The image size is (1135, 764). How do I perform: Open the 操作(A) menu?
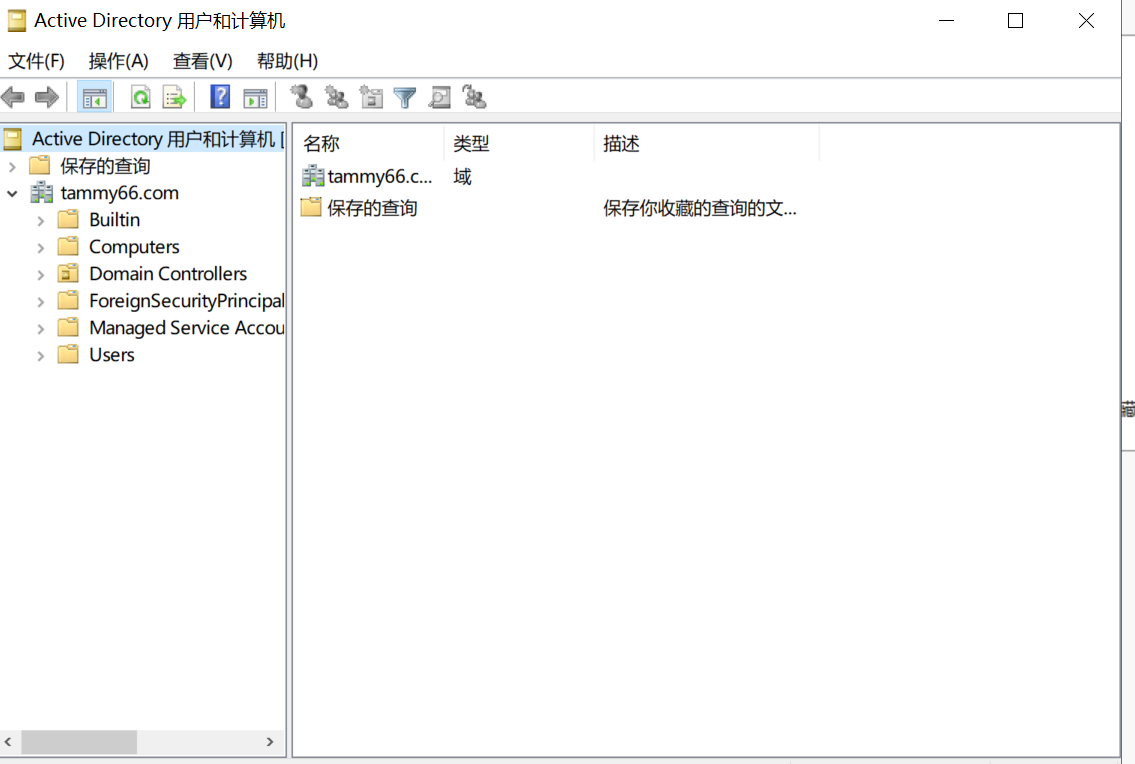119,62
